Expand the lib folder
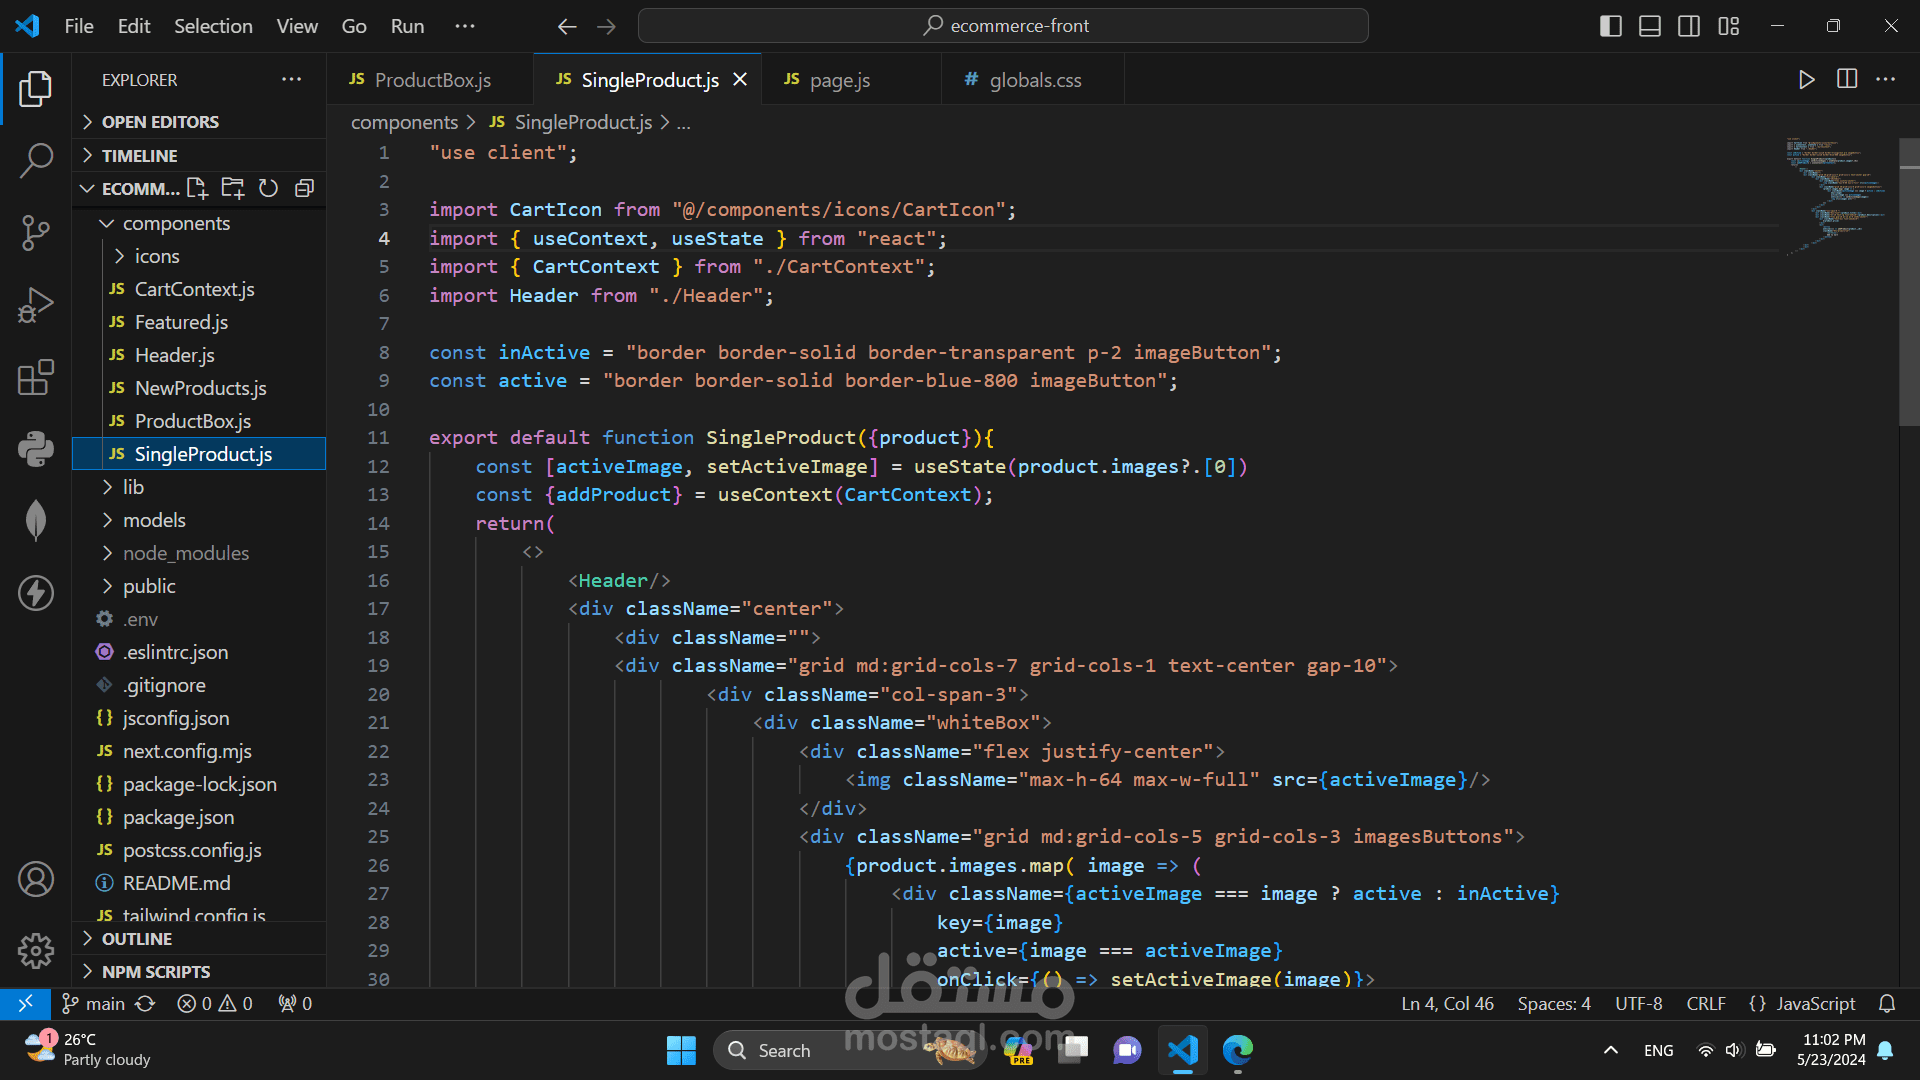Image resolution: width=1920 pixels, height=1080 pixels. pos(133,487)
